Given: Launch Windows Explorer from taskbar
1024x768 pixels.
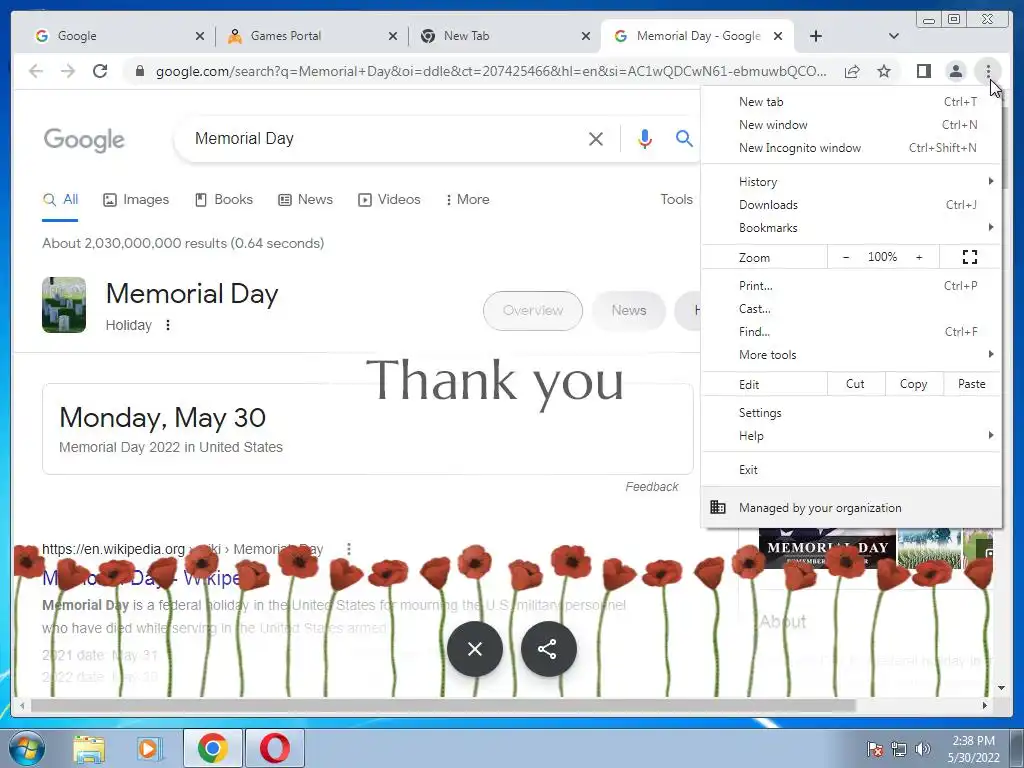Looking at the screenshot, I should tap(89, 749).
